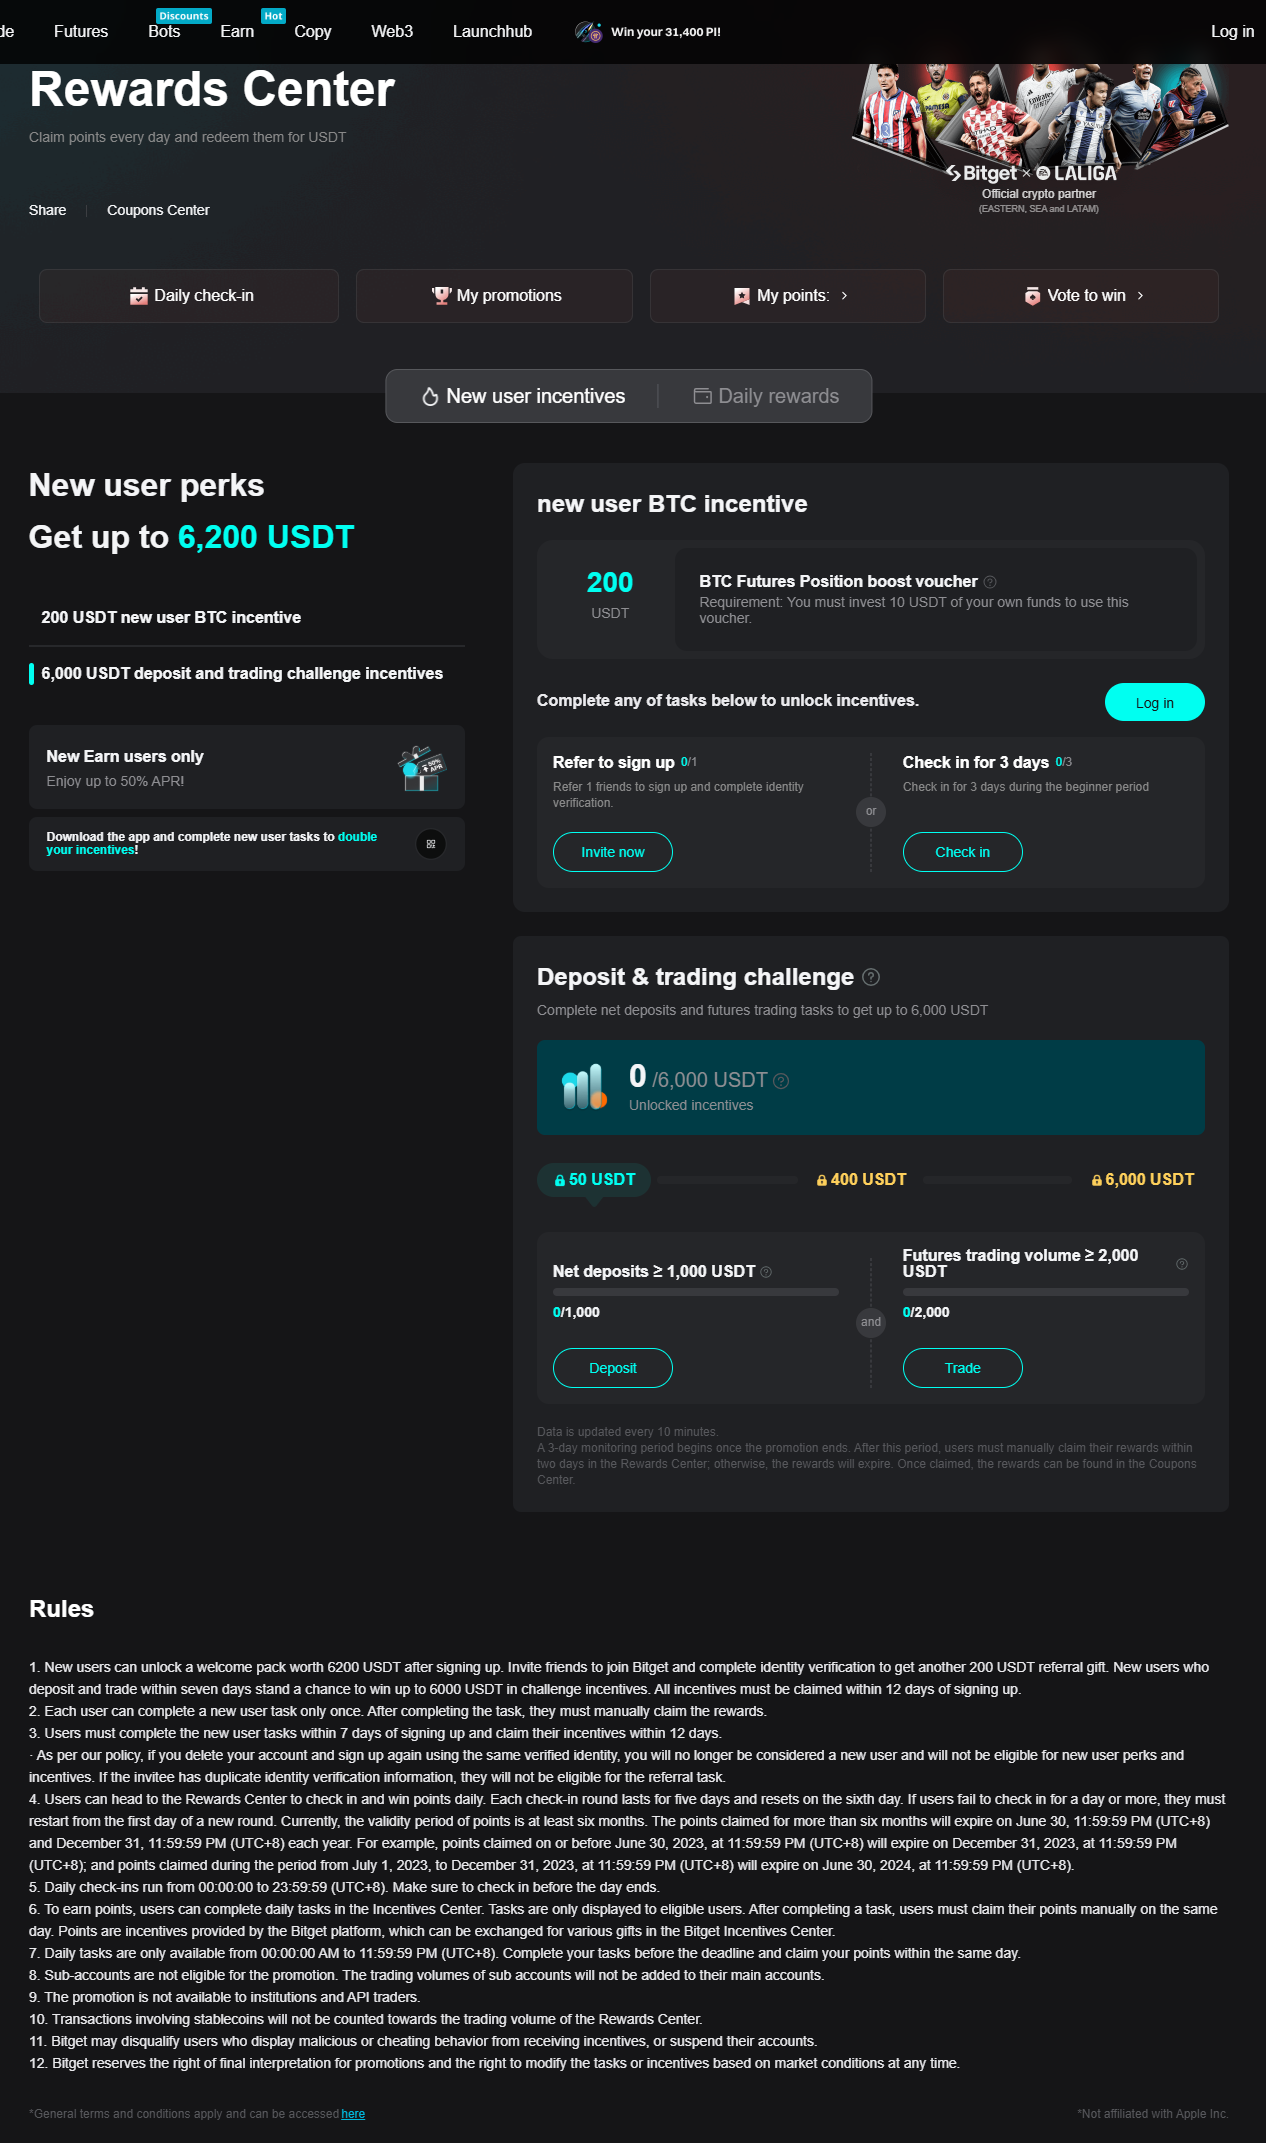
Task: Click the Deposit button
Action: tap(613, 1368)
